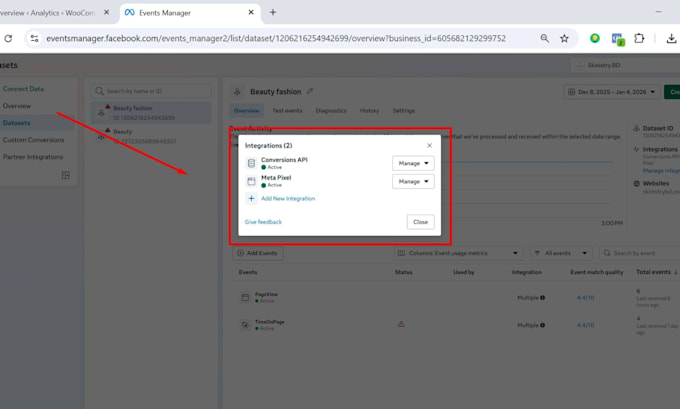Click info icon next to PageView Multiple

coord(543,298)
